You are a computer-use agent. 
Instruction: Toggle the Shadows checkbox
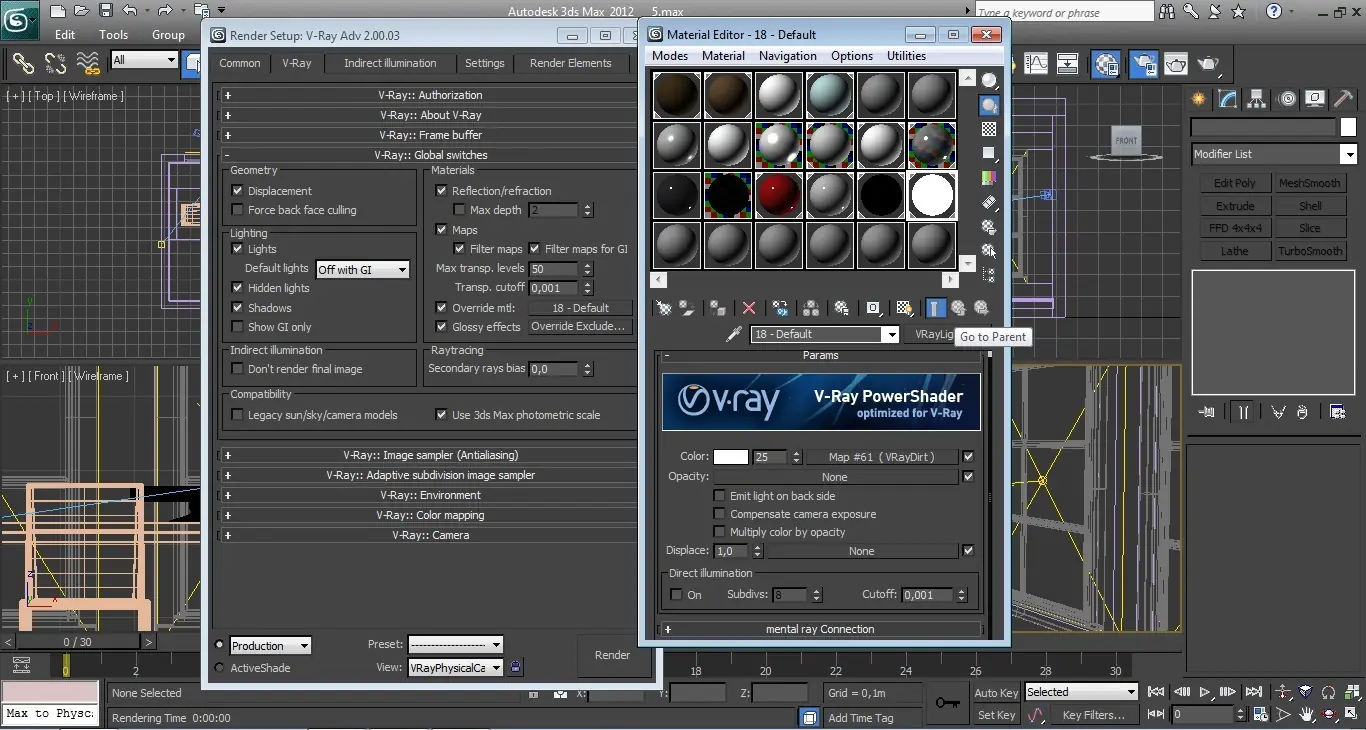pos(237,308)
